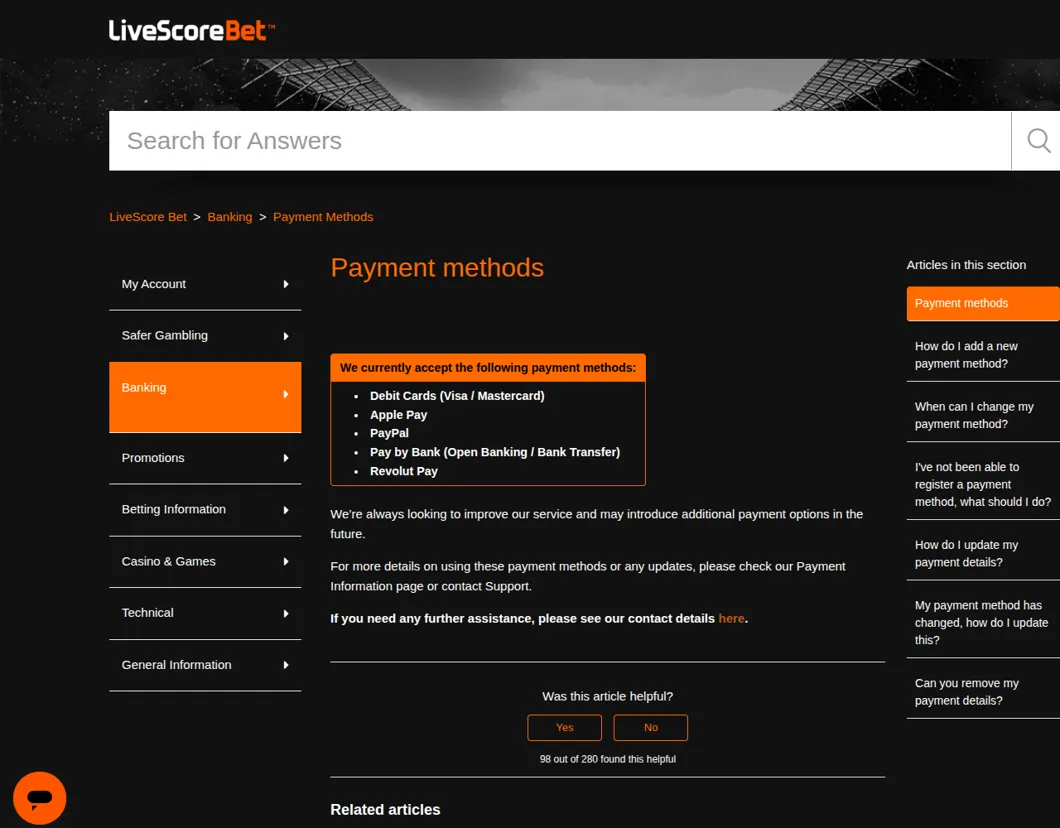Expand the Betting Information arrow
1060x828 pixels.
[286, 510]
